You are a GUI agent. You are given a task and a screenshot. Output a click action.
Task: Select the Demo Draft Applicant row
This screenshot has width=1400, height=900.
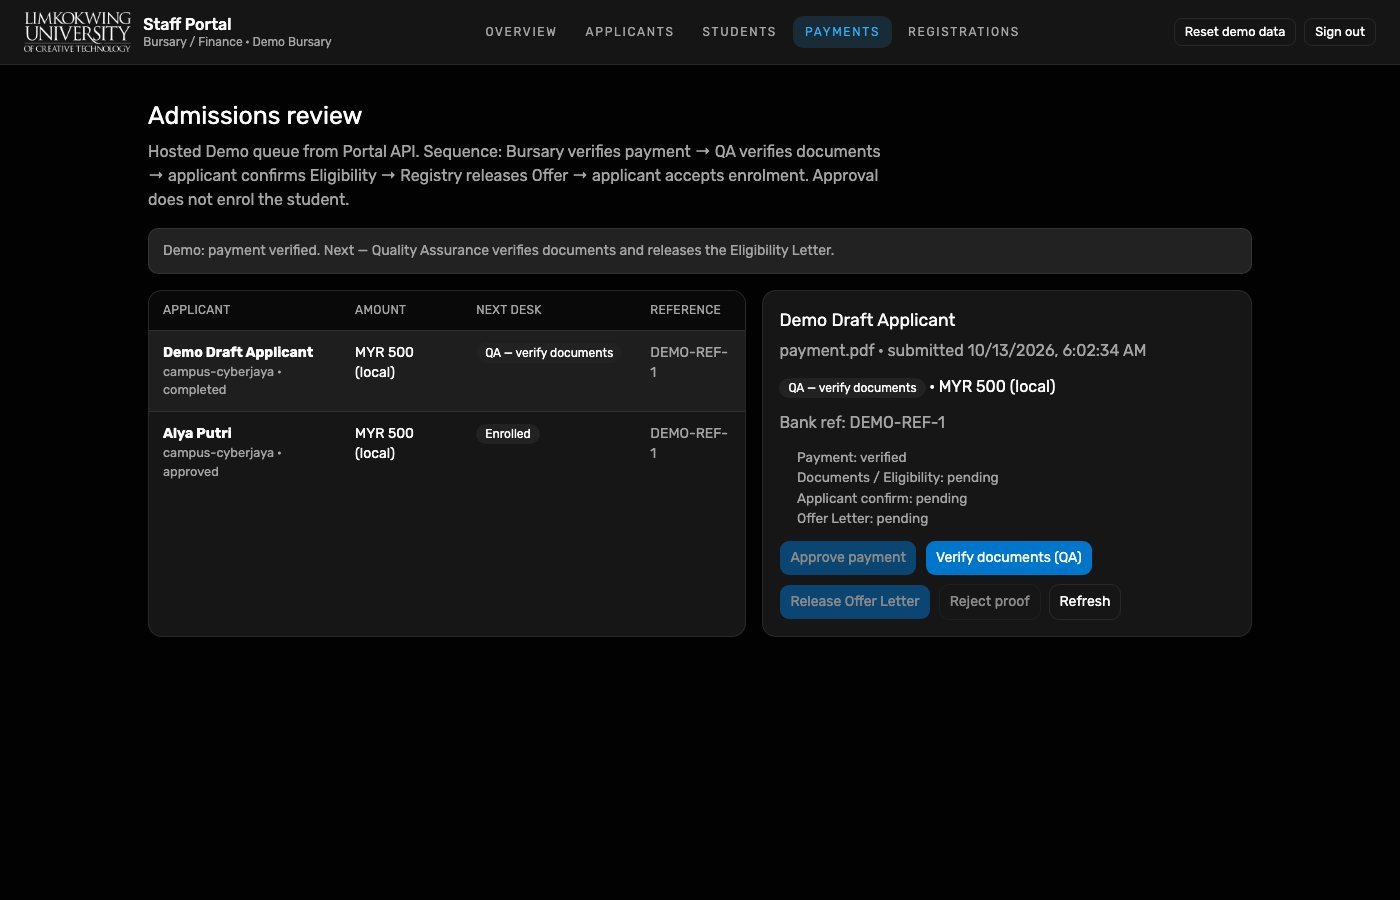(447, 371)
